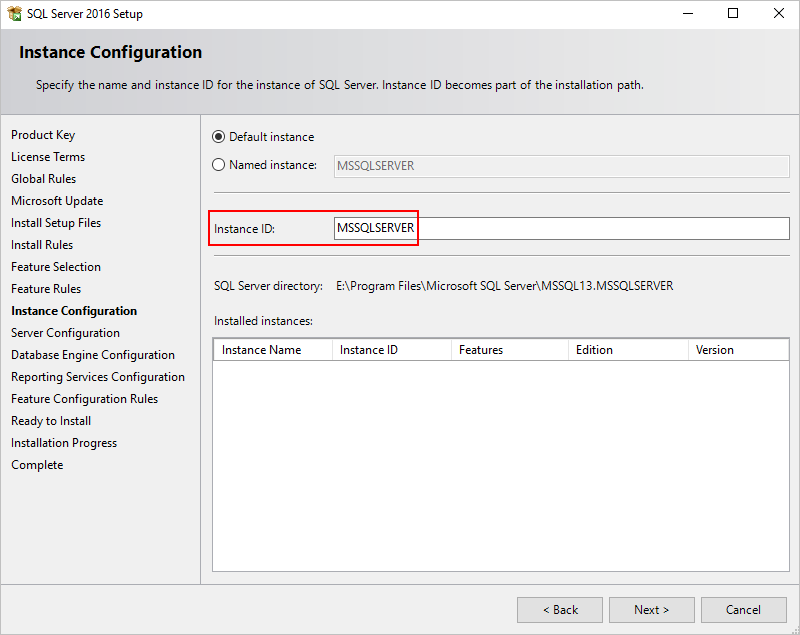Click the Features column header
The height and width of the screenshot is (635, 800).
point(510,350)
